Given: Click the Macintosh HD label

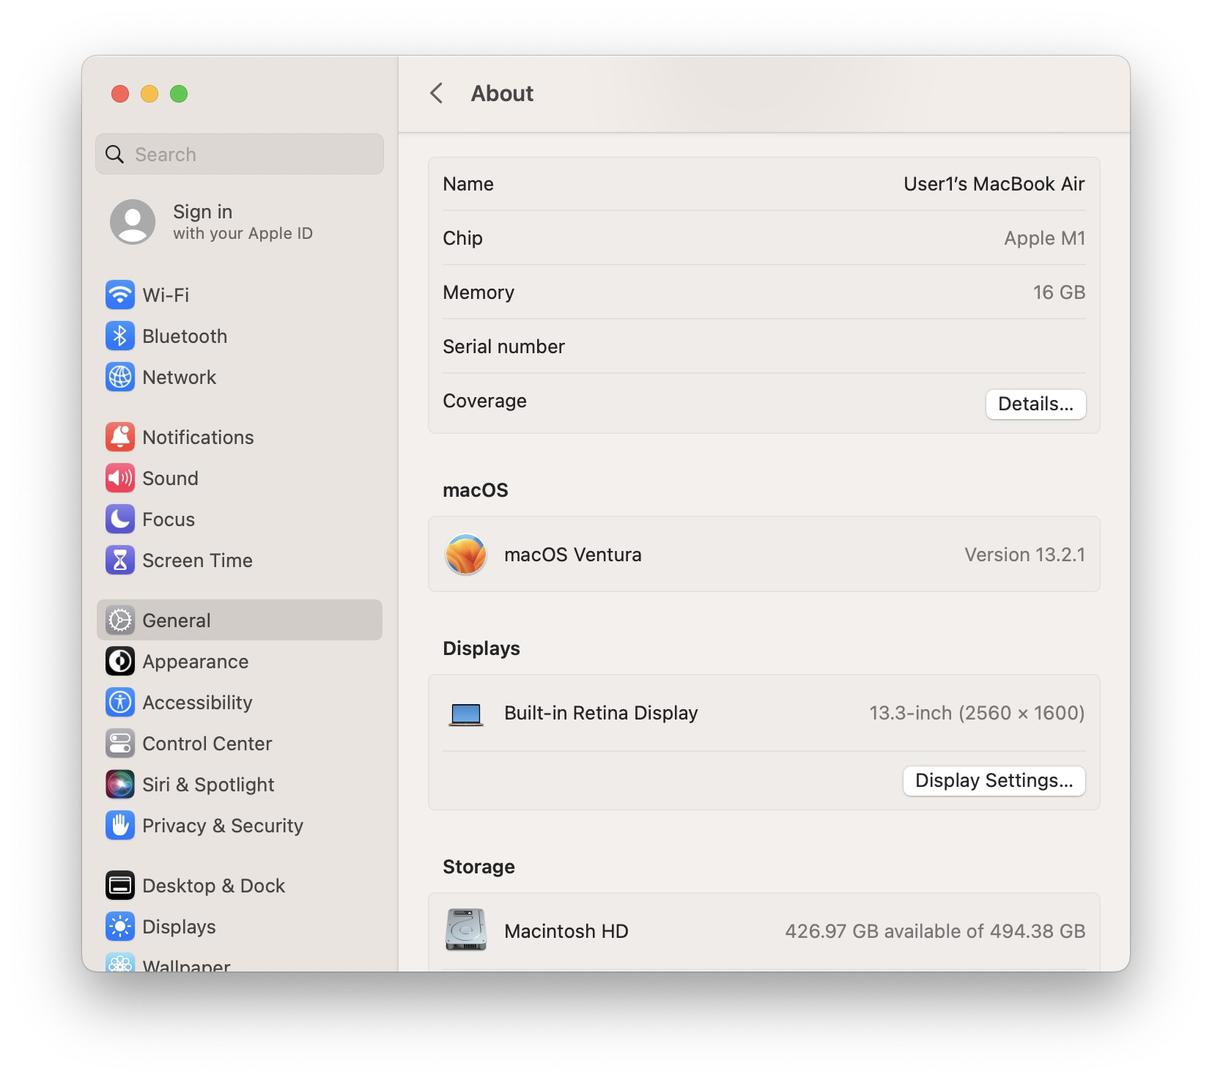Looking at the screenshot, I should (566, 931).
